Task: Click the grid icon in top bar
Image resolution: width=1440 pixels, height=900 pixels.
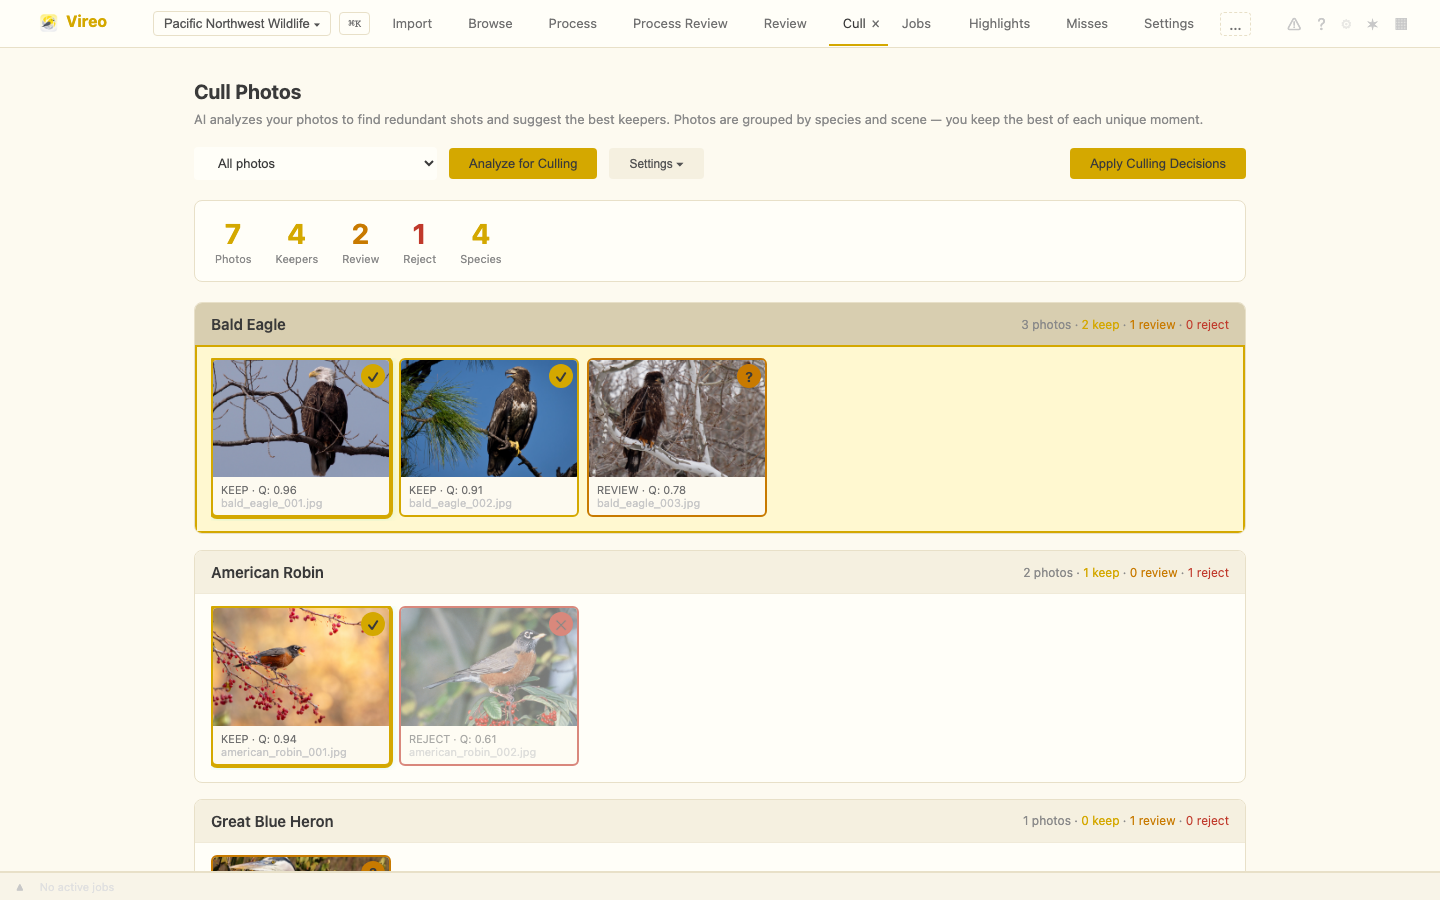Action: pos(1401,24)
